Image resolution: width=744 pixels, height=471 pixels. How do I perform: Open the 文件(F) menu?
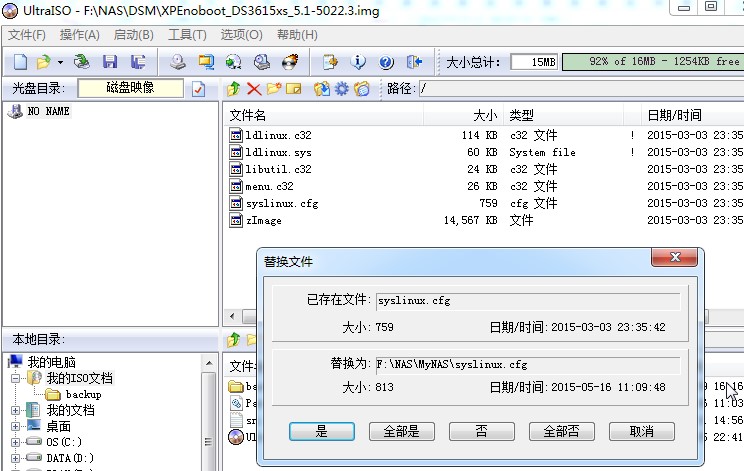click(27, 35)
